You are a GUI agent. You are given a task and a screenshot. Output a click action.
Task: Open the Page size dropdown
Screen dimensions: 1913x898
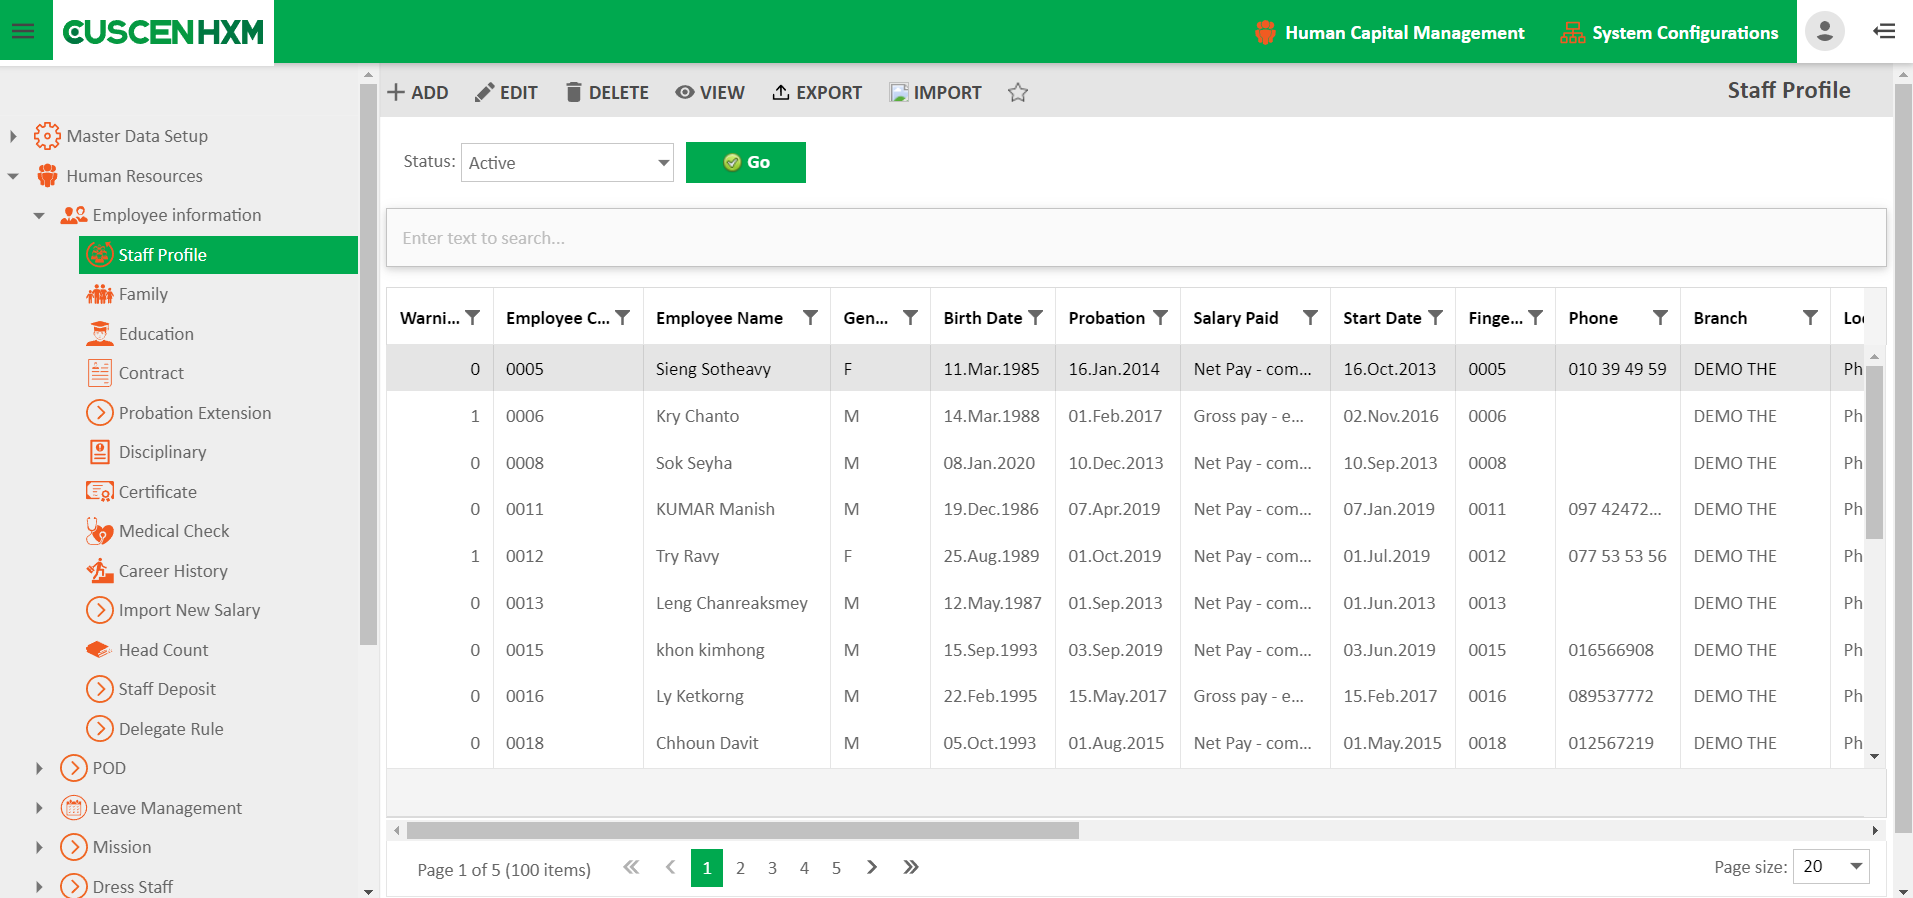tap(1830, 867)
